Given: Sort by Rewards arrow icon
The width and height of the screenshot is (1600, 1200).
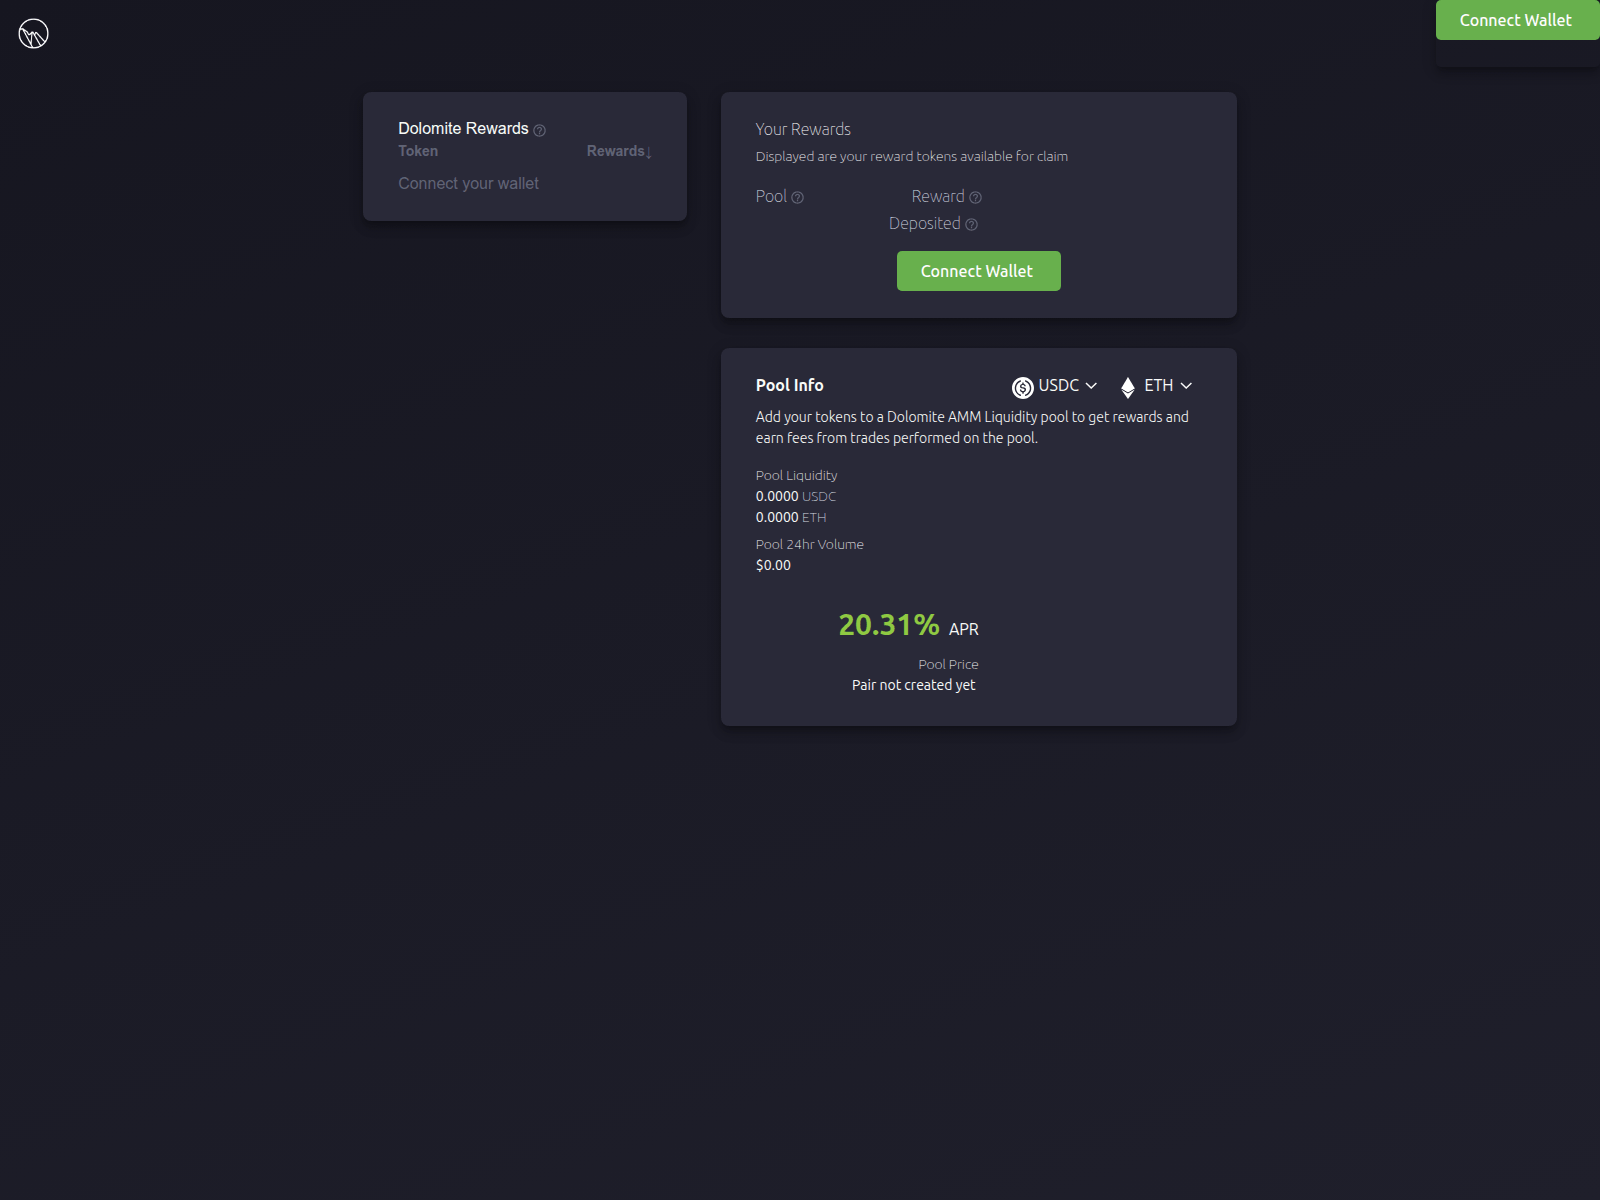Looking at the screenshot, I should 649,152.
